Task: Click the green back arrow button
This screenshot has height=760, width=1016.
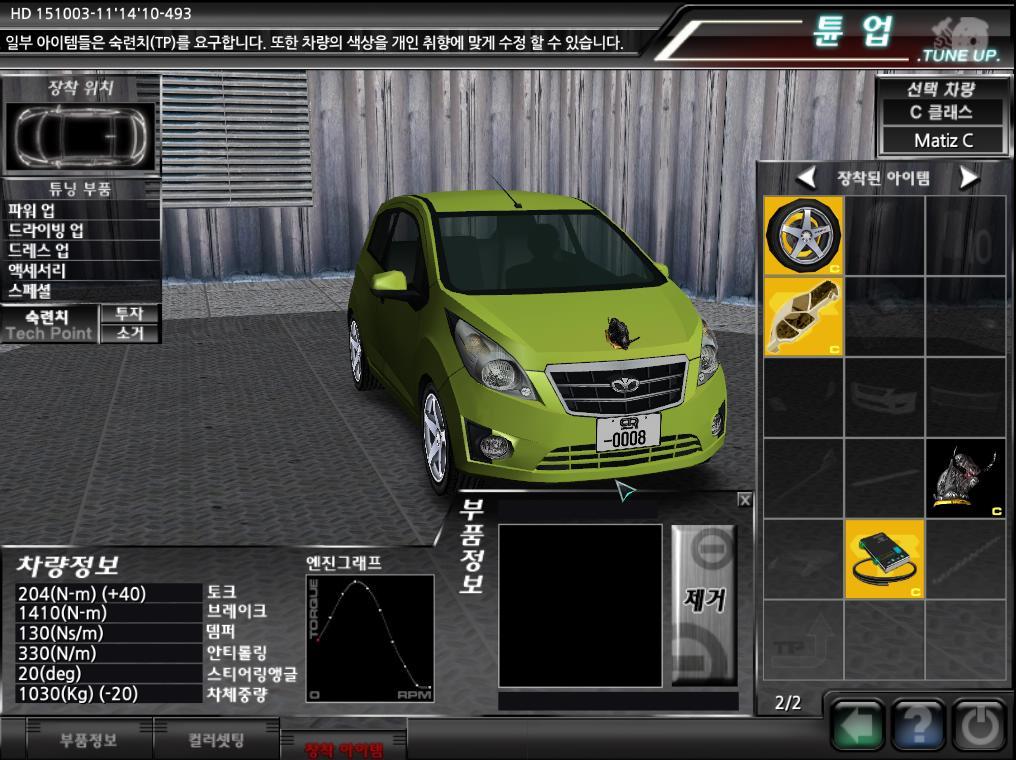Action: [x=857, y=726]
